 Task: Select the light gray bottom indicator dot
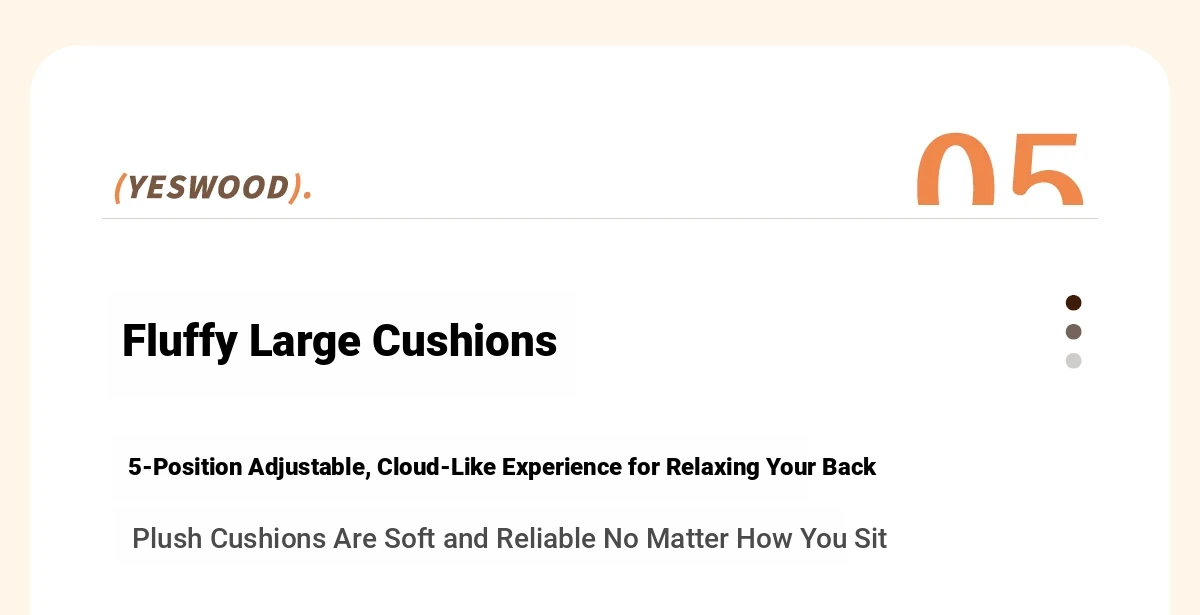tap(1073, 361)
